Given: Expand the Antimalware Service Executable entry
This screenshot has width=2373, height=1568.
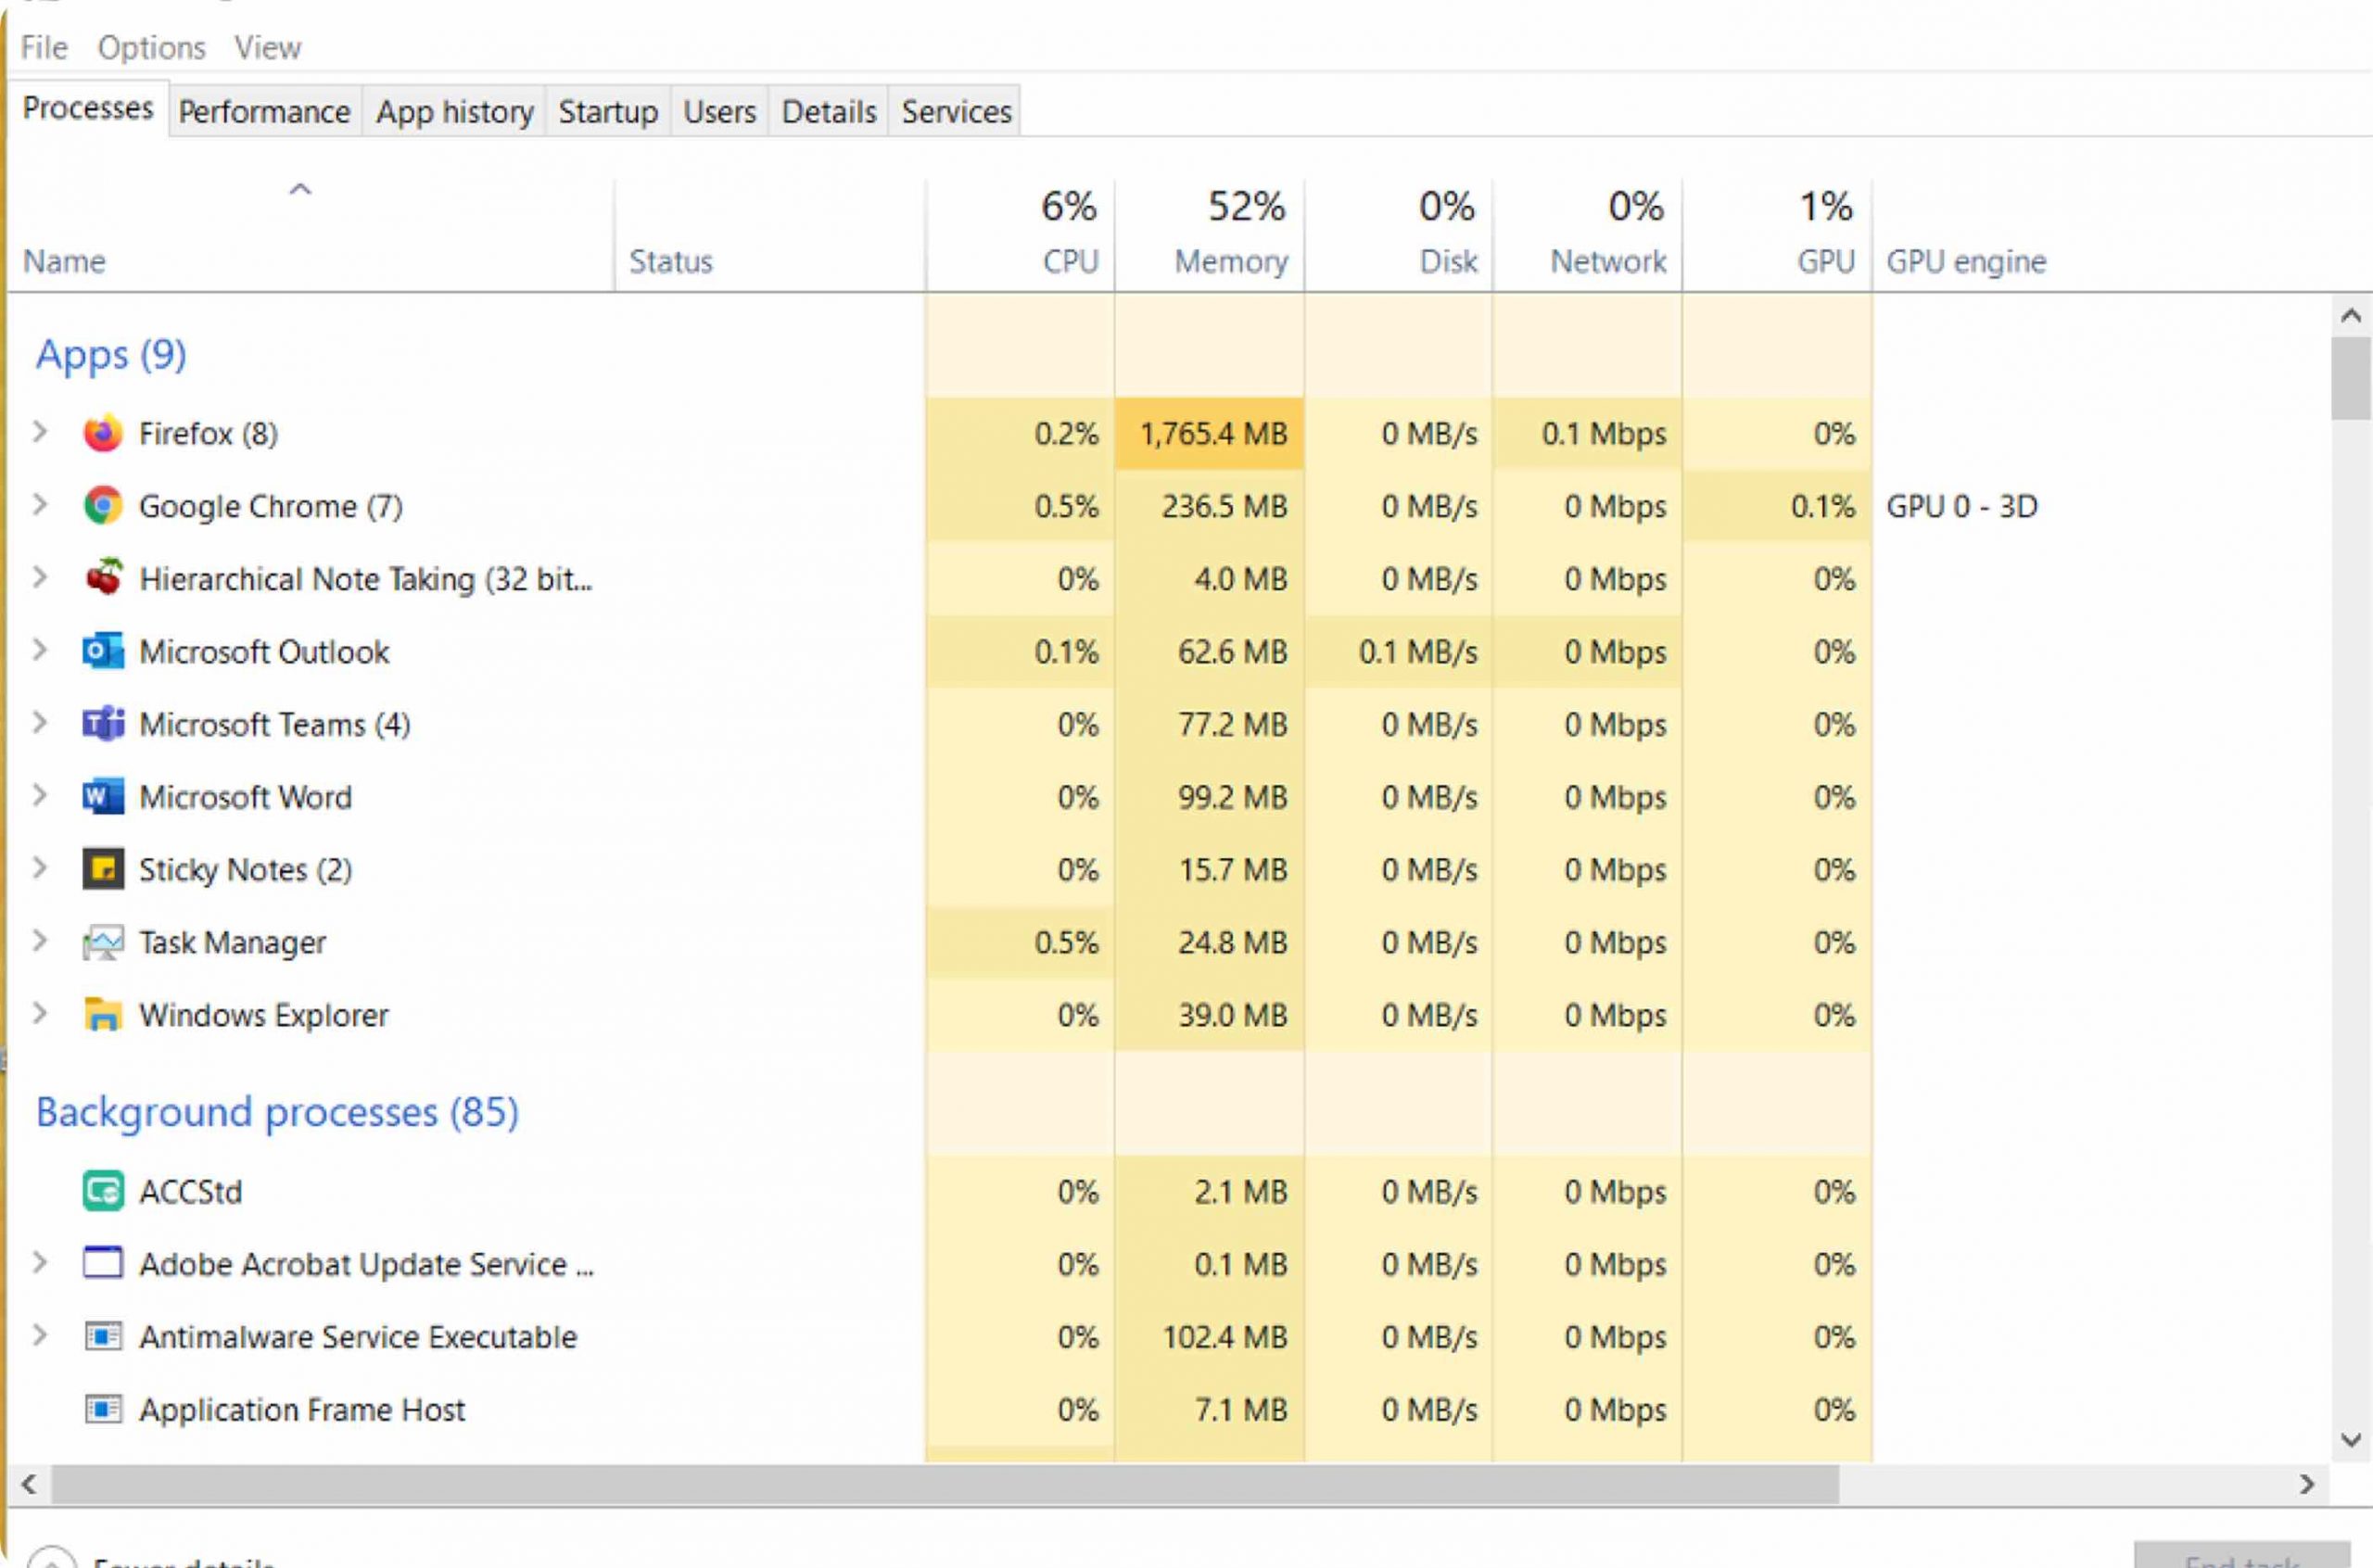Looking at the screenshot, I should click(x=40, y=1335).
